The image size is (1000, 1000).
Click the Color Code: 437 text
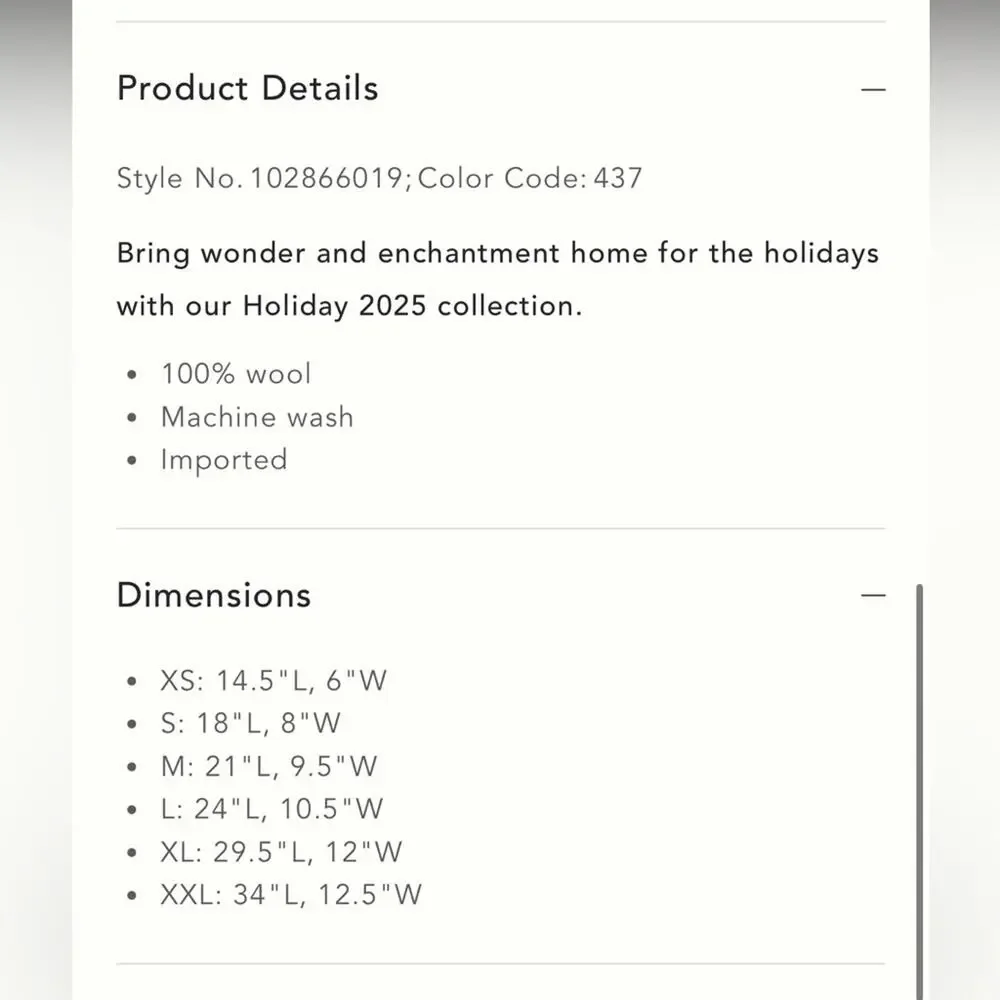coord(529,179)
